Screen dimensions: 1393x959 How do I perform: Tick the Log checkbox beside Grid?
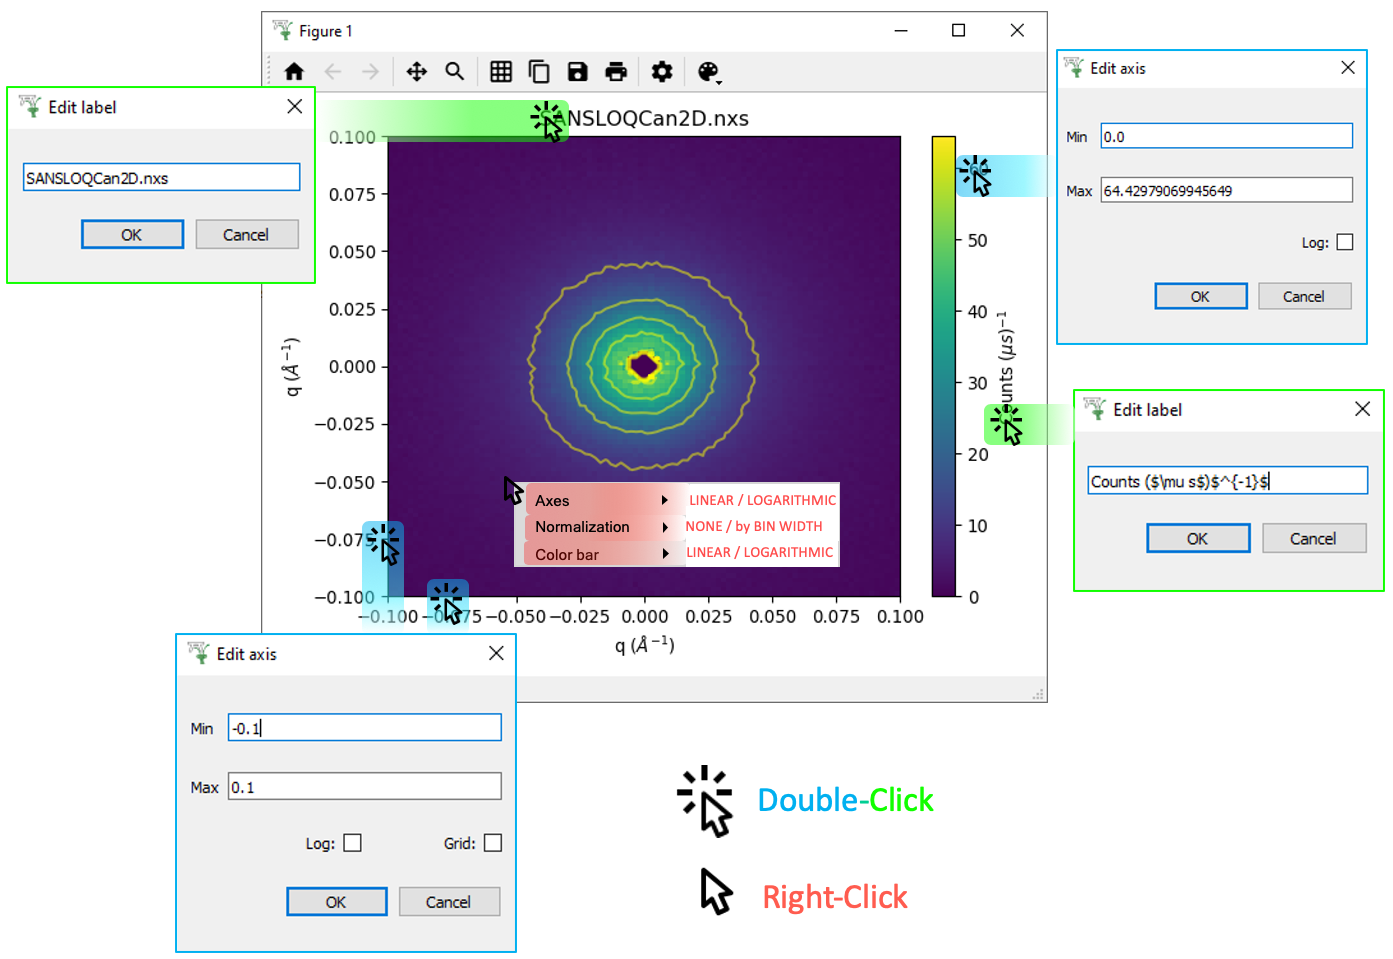352,843
